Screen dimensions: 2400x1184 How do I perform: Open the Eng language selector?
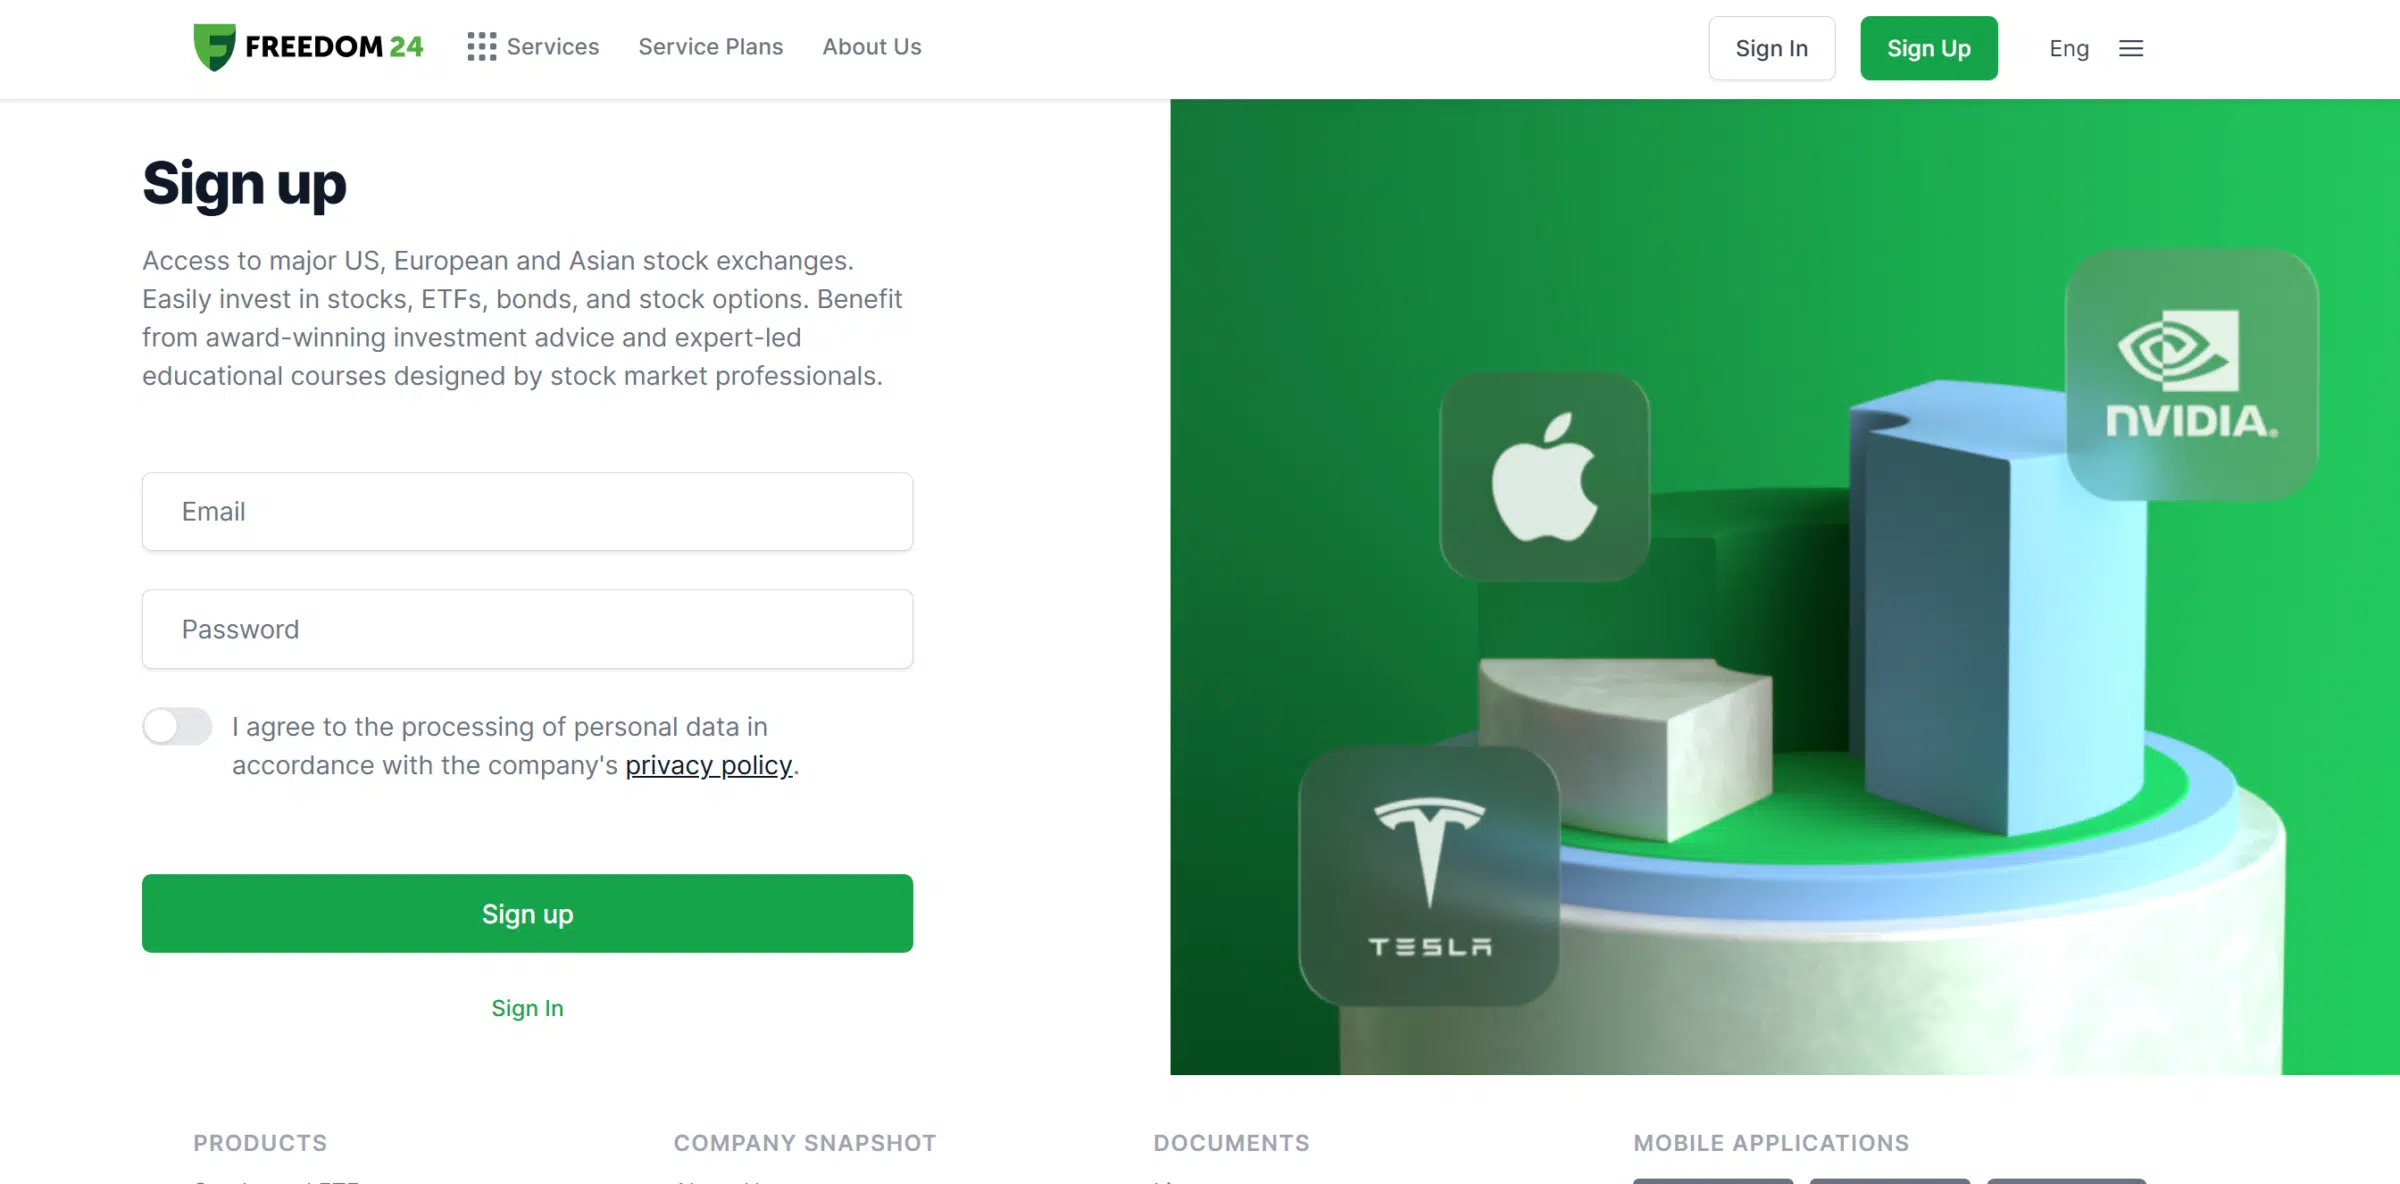2069,48
